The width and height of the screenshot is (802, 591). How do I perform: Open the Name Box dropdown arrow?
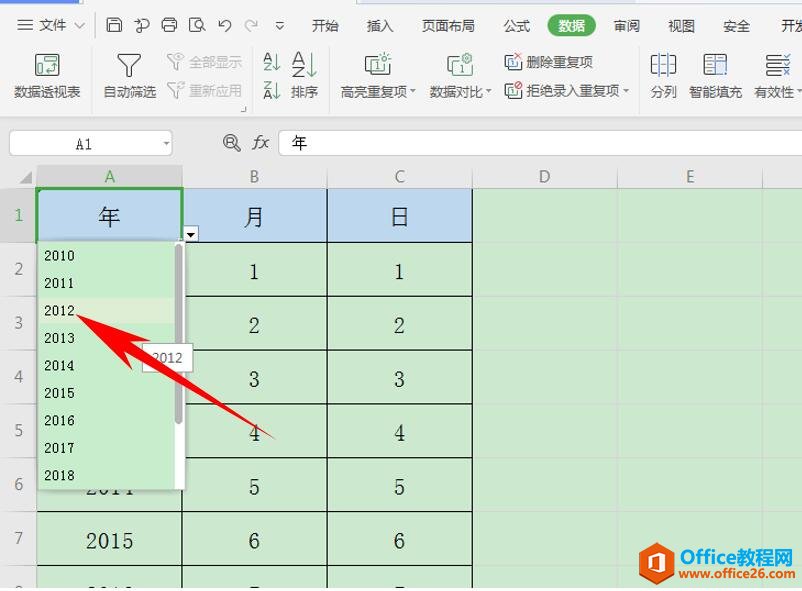click(x=165, y=143)
